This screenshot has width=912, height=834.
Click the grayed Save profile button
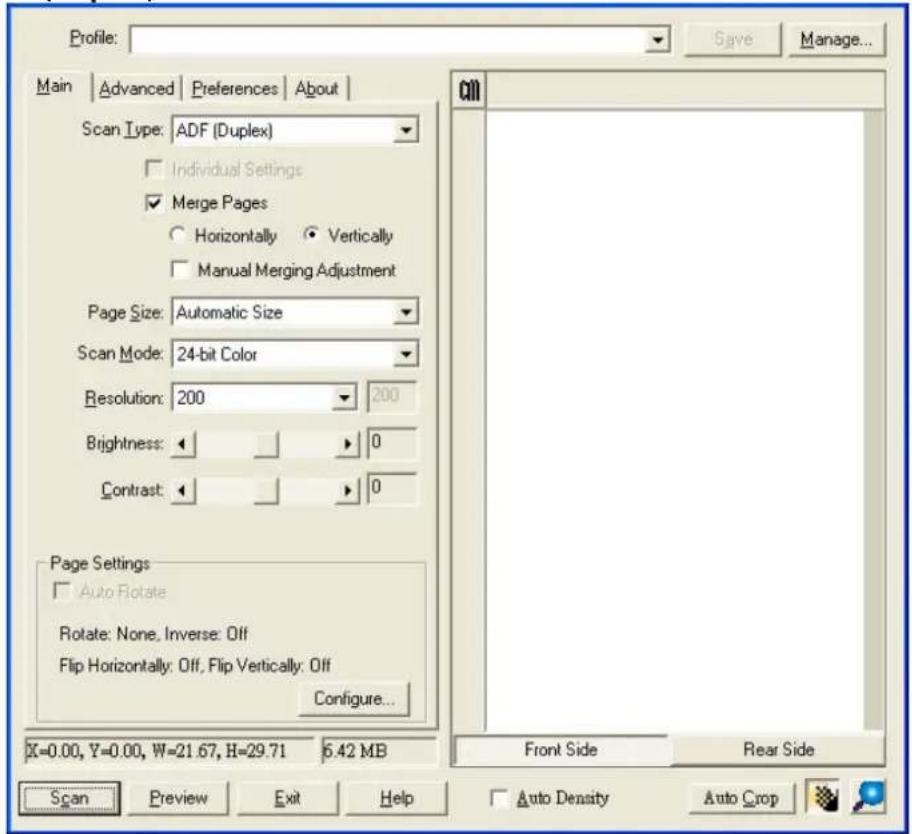733,40
